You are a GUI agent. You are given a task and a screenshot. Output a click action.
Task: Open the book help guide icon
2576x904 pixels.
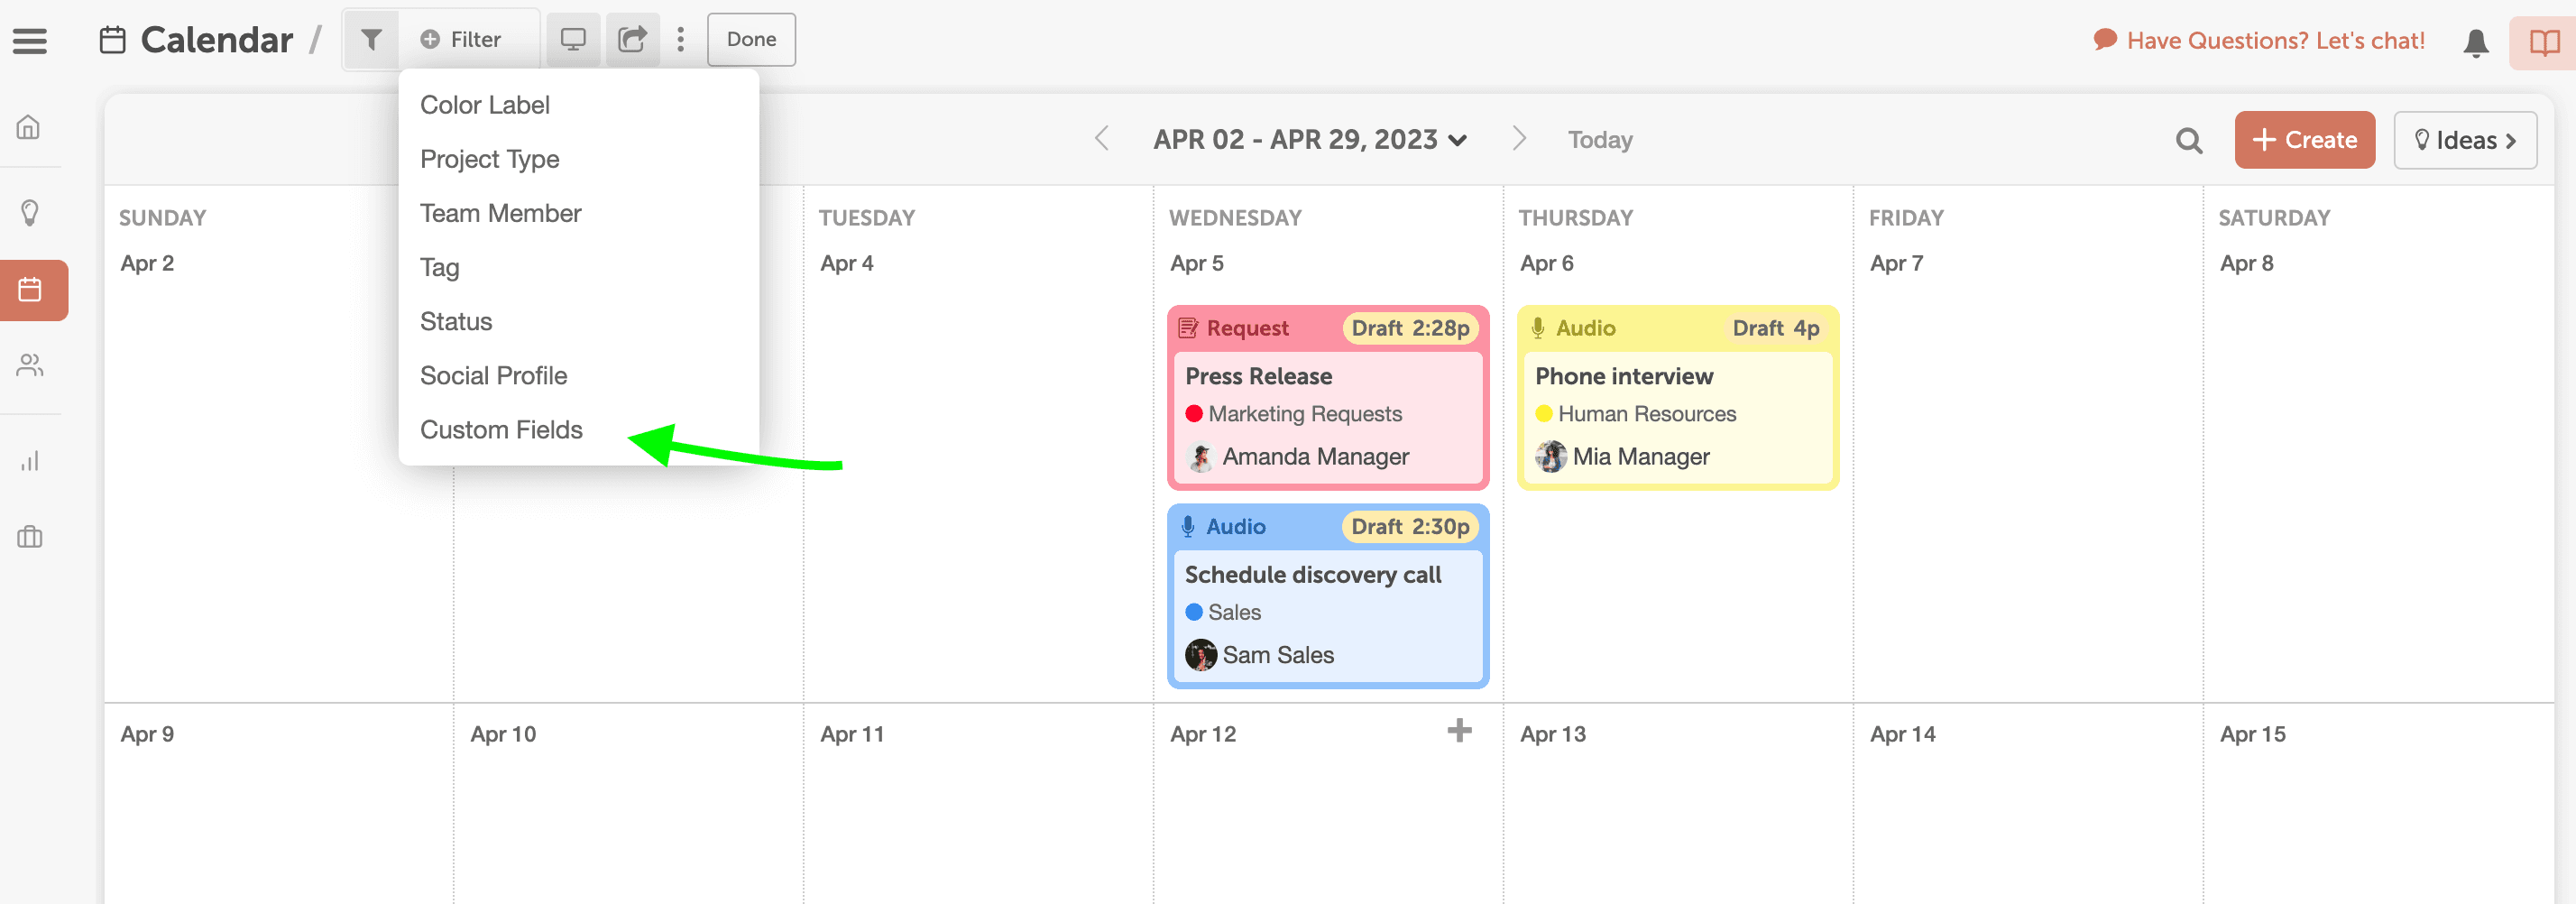coord(2544,42)
